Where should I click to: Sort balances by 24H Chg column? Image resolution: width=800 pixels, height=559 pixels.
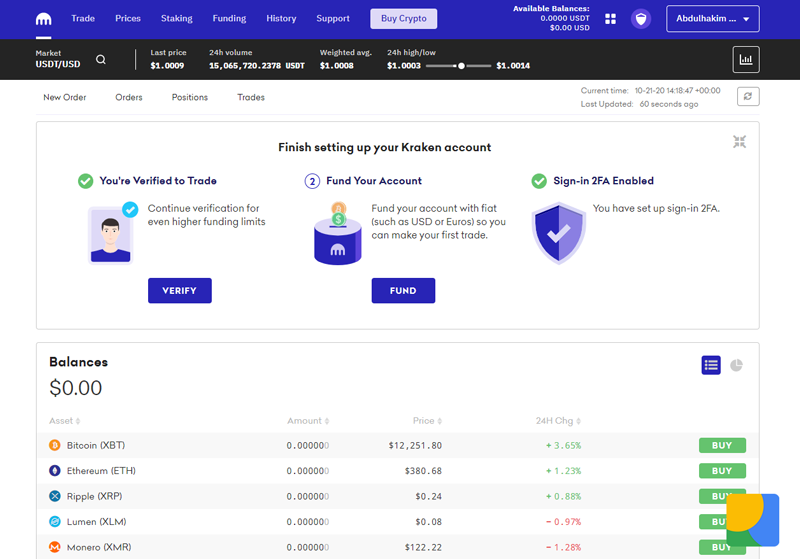(558, 421)
